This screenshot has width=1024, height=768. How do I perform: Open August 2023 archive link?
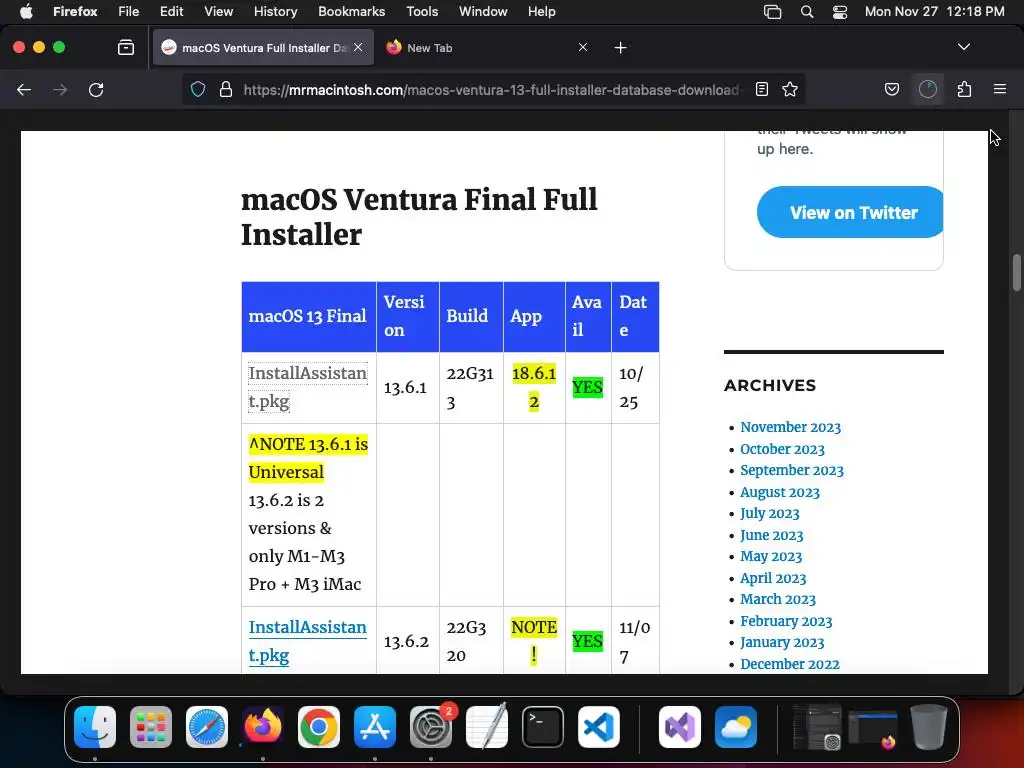point(780,492)
